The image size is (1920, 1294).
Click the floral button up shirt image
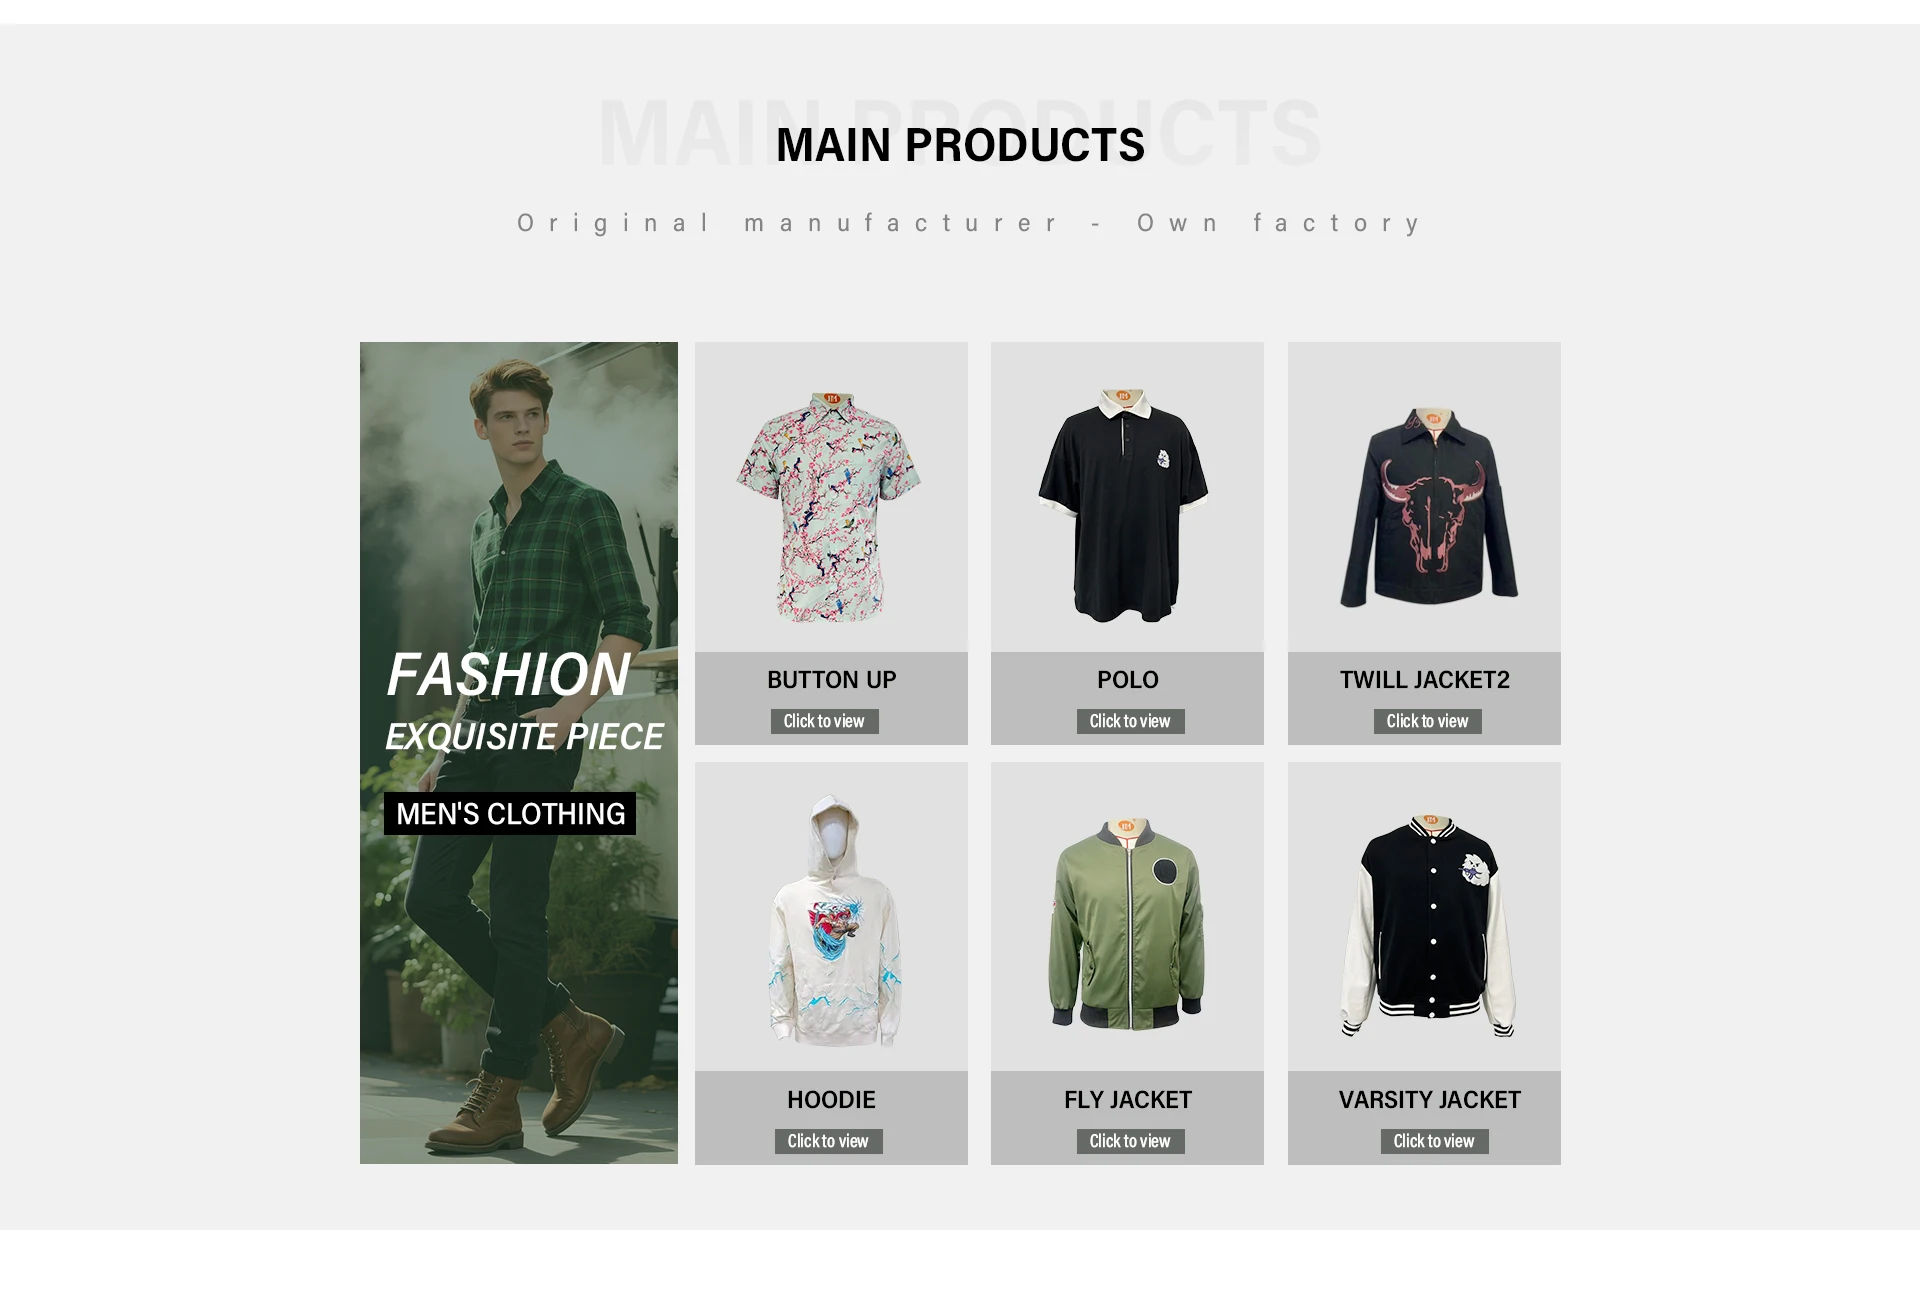(831, 497)
